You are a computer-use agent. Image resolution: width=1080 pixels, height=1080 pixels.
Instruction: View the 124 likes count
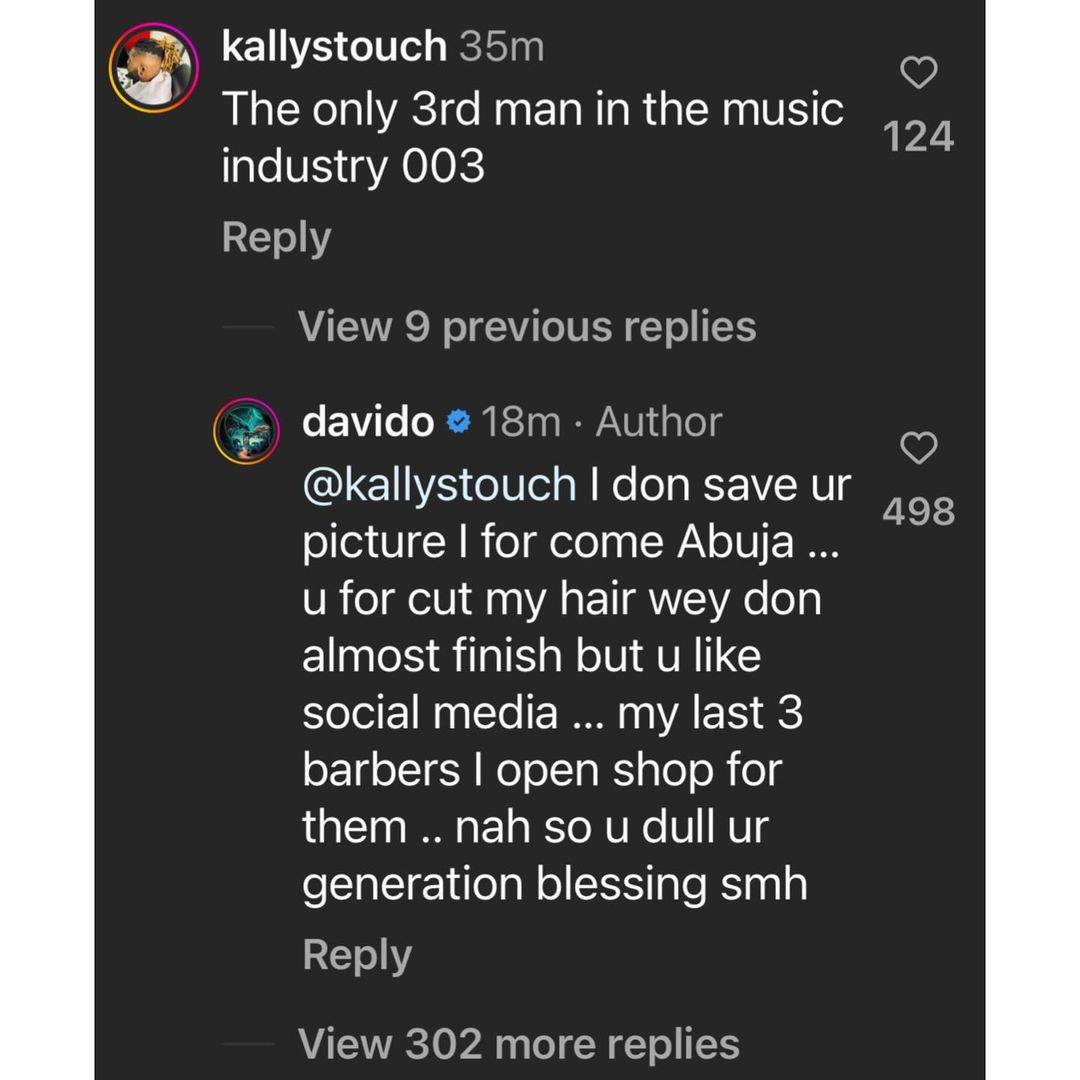(919, 137)
